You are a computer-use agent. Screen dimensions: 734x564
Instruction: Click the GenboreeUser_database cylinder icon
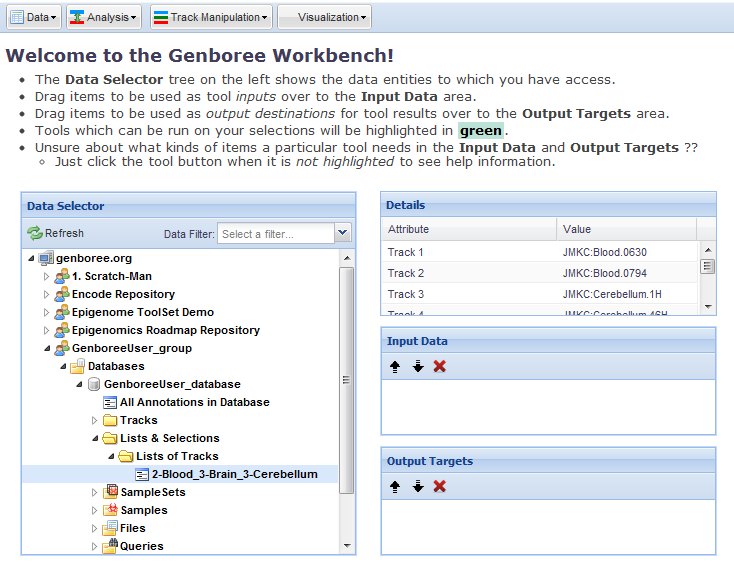pos(94,384)
